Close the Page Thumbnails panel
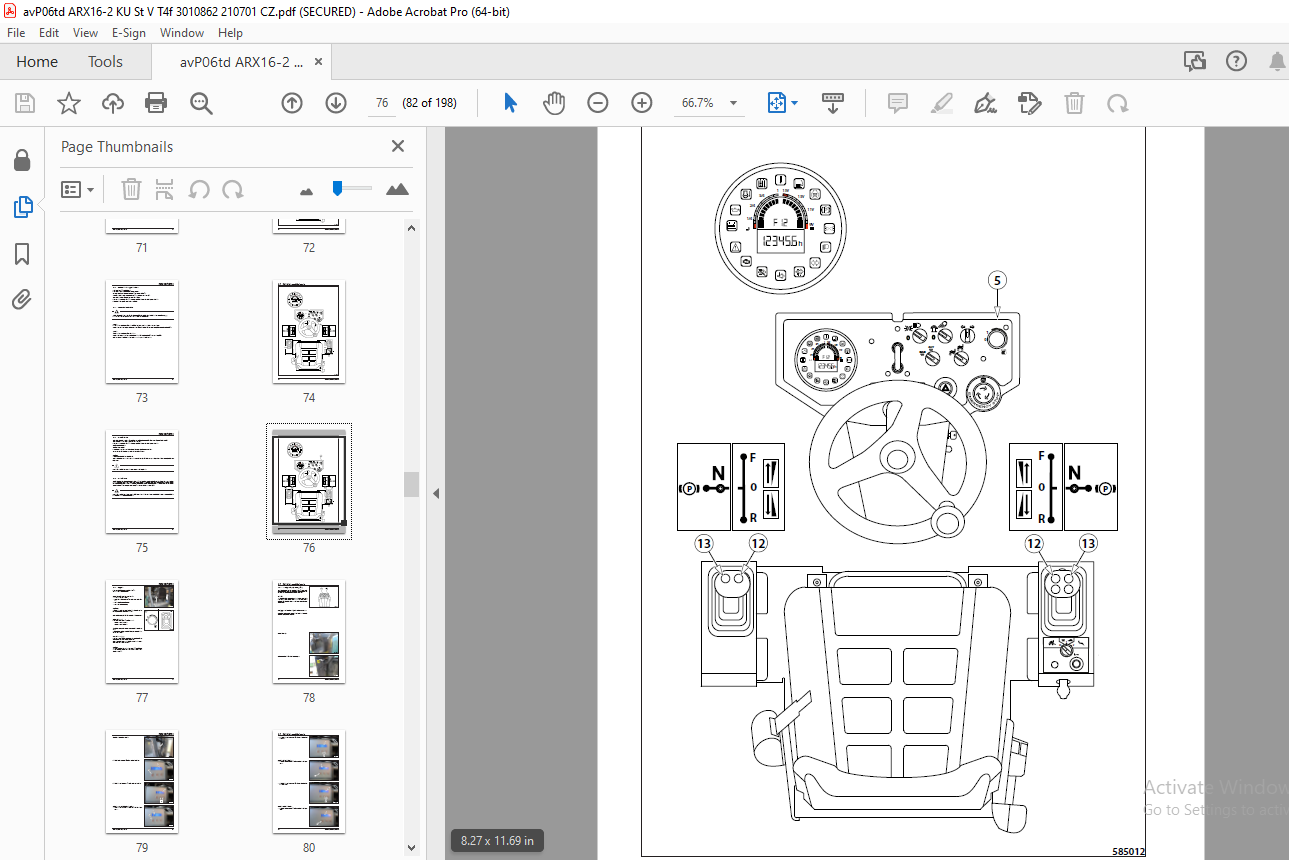The width and height of the screenshot is (1289, 860). click(398, 146)
